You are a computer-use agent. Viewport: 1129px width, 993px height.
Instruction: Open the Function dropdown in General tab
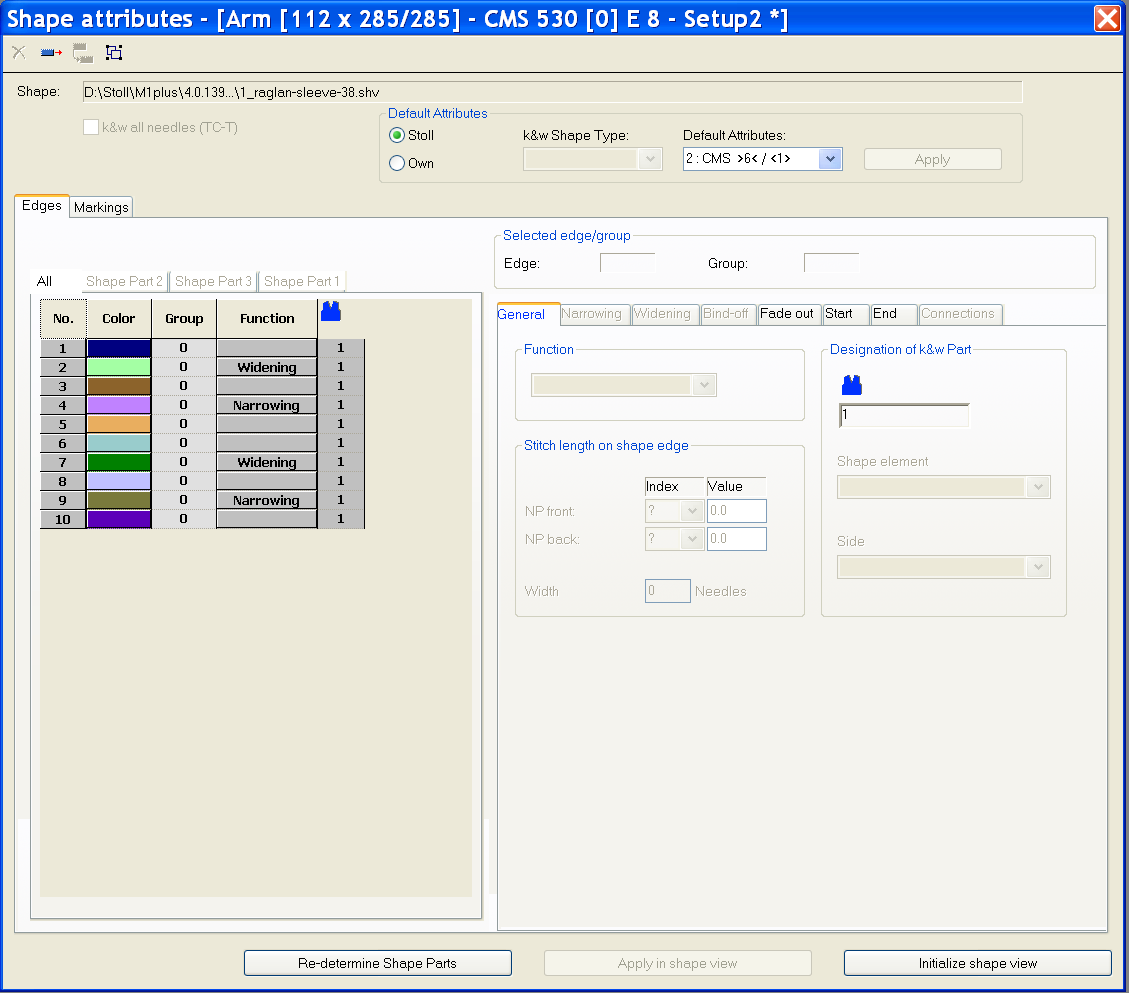(706, 385)
